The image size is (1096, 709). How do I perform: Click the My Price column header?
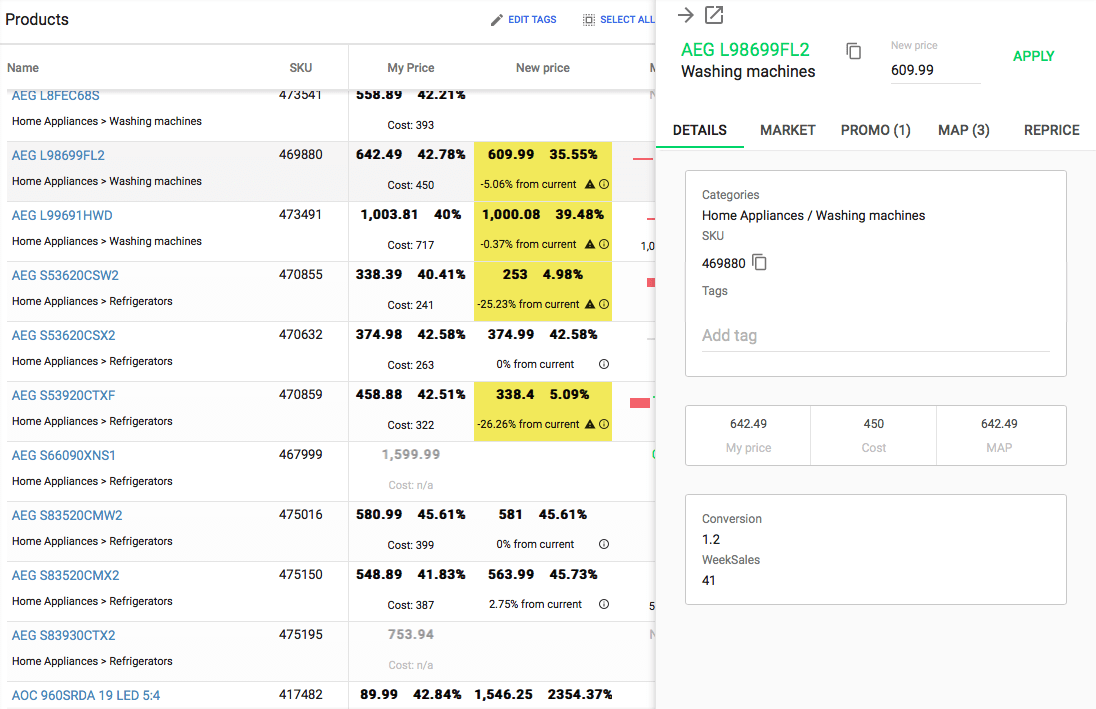tap(411, 68)
